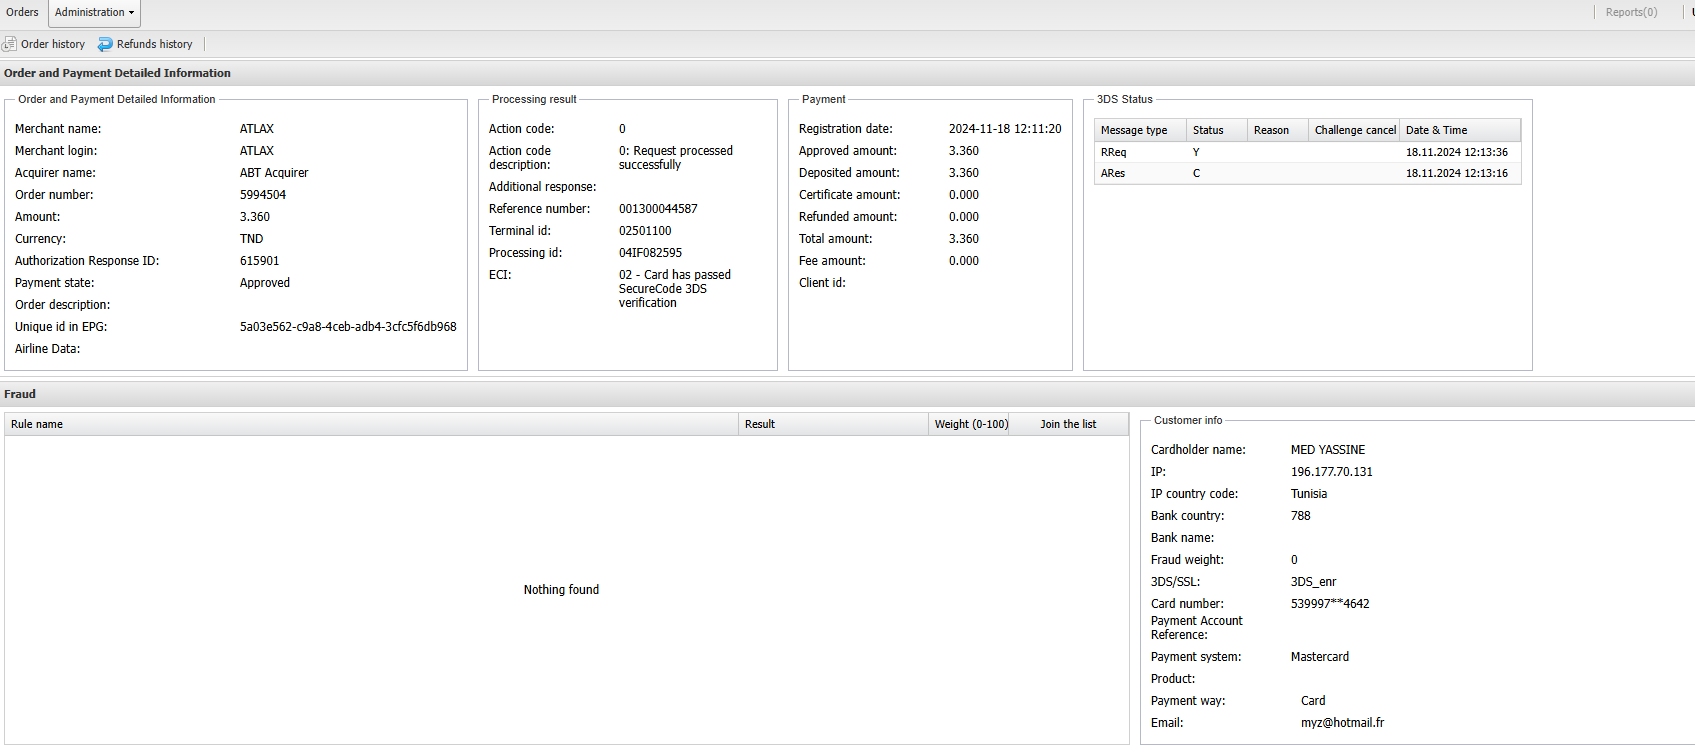Open the Orders menu

pos(22,13)
